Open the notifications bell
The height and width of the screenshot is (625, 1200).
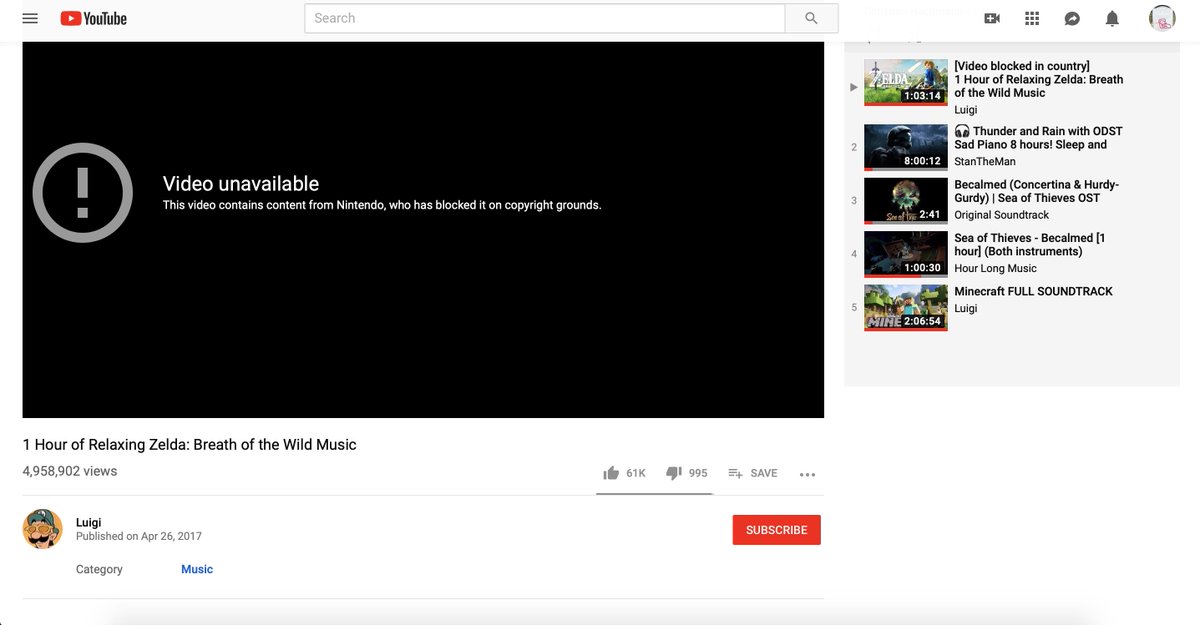click(x=1112, y=18)
